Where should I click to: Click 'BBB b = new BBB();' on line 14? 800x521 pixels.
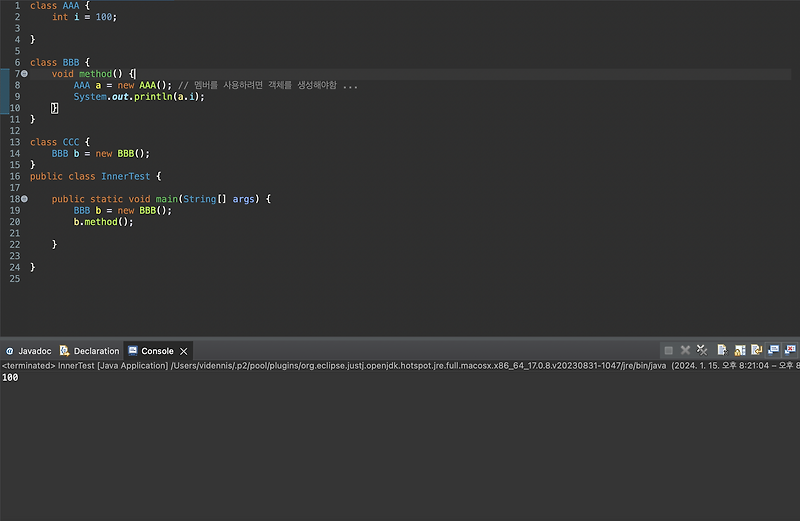click(101, 154)
